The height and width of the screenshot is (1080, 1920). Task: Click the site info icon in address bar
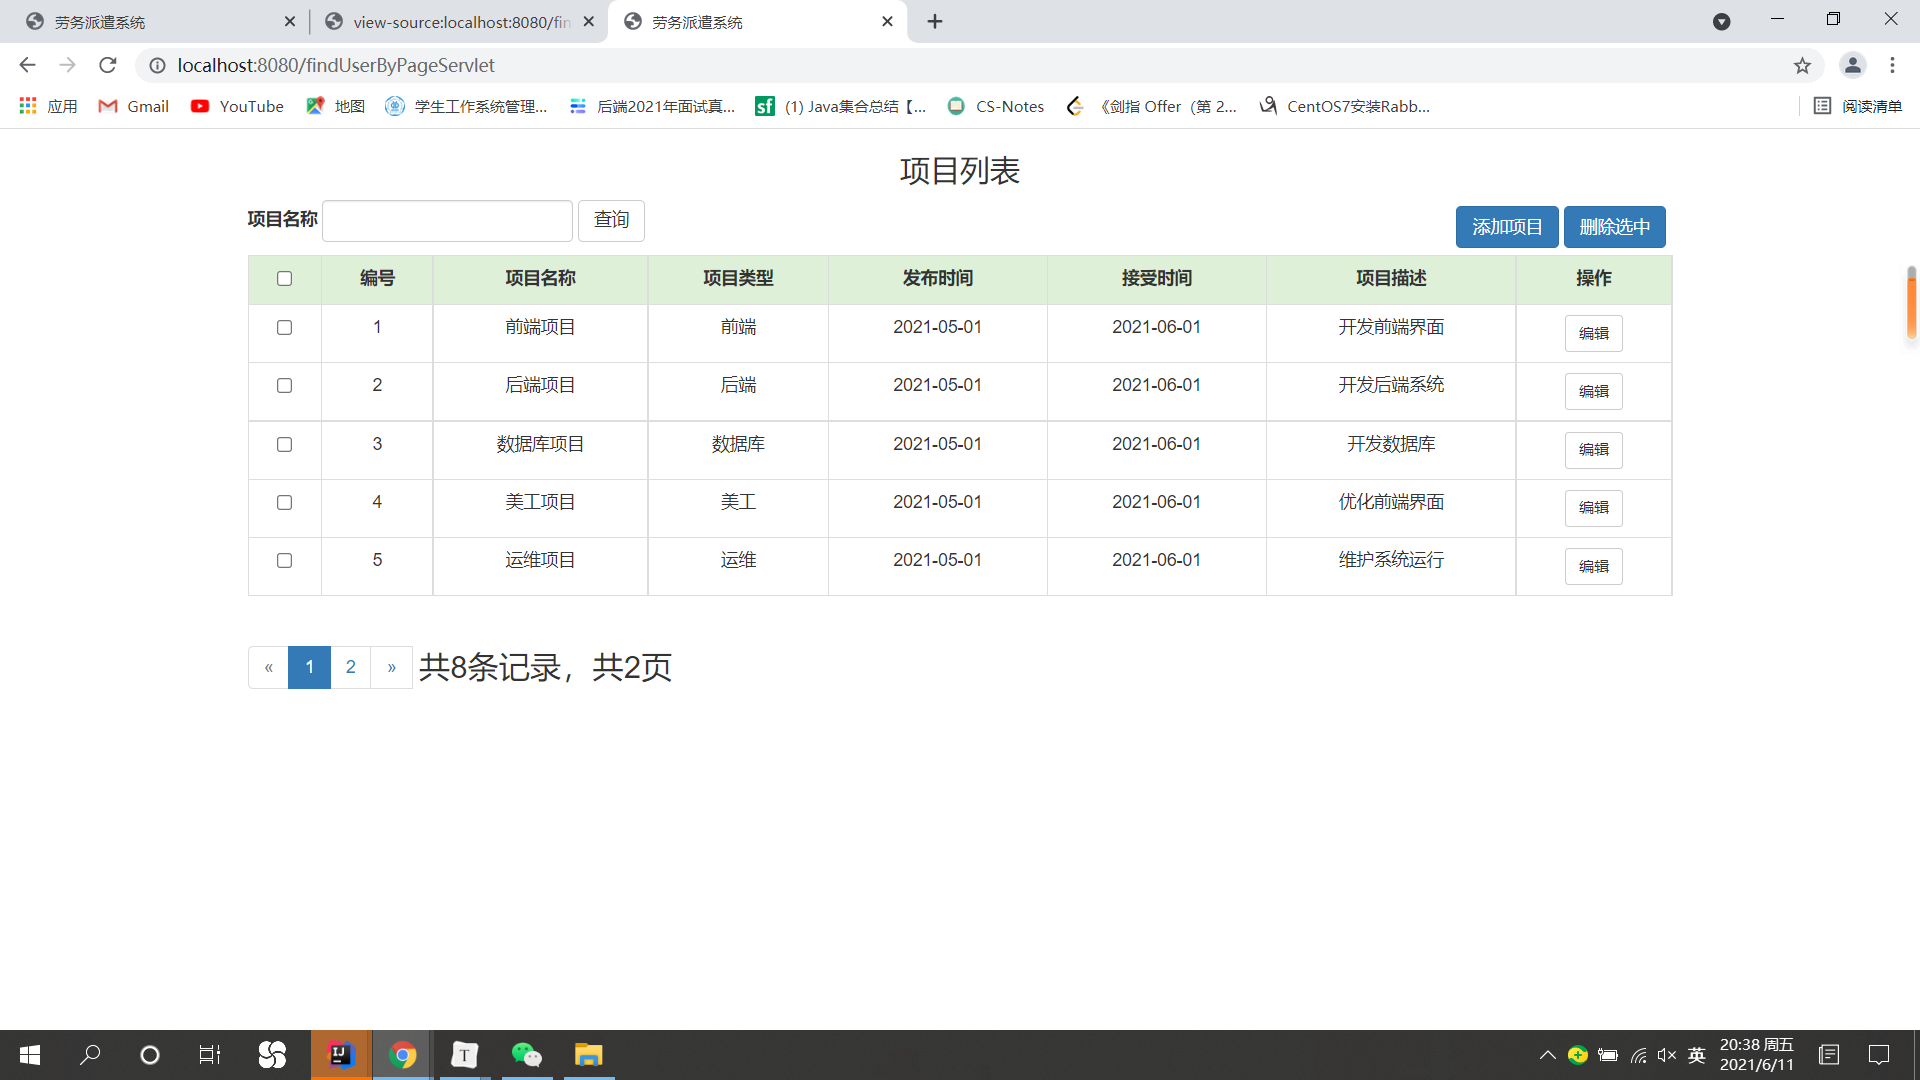(x=157, y=65)
